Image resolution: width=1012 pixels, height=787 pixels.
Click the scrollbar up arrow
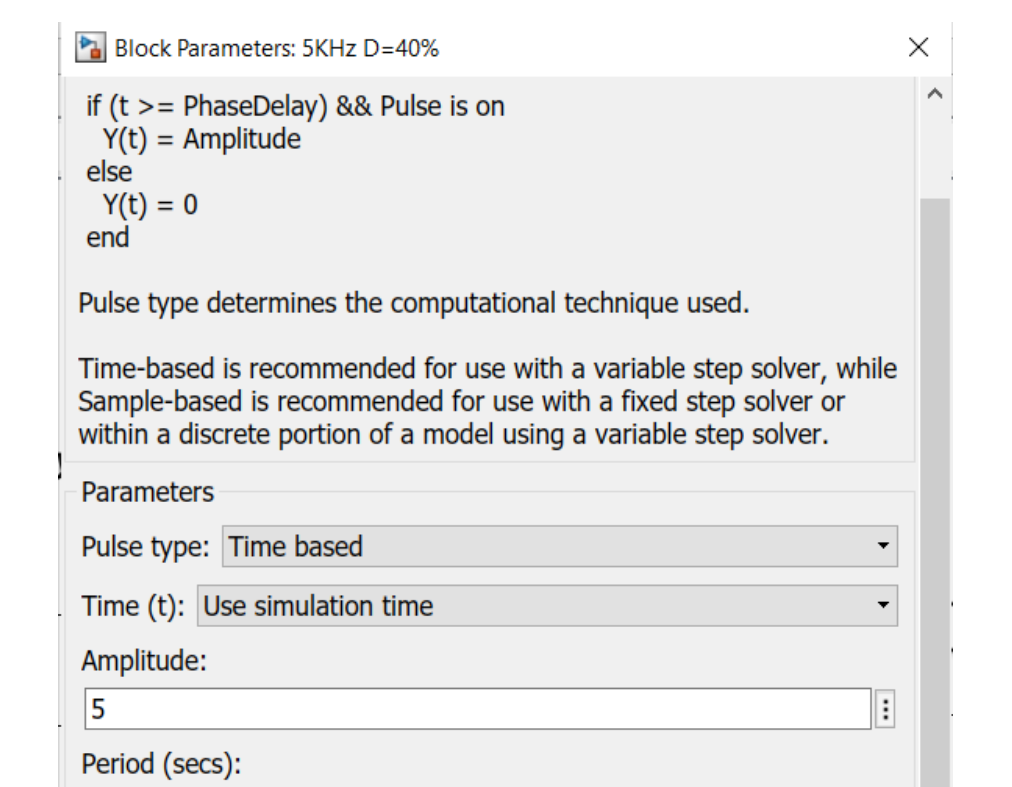pyautogui.click(x=935, y=94)
